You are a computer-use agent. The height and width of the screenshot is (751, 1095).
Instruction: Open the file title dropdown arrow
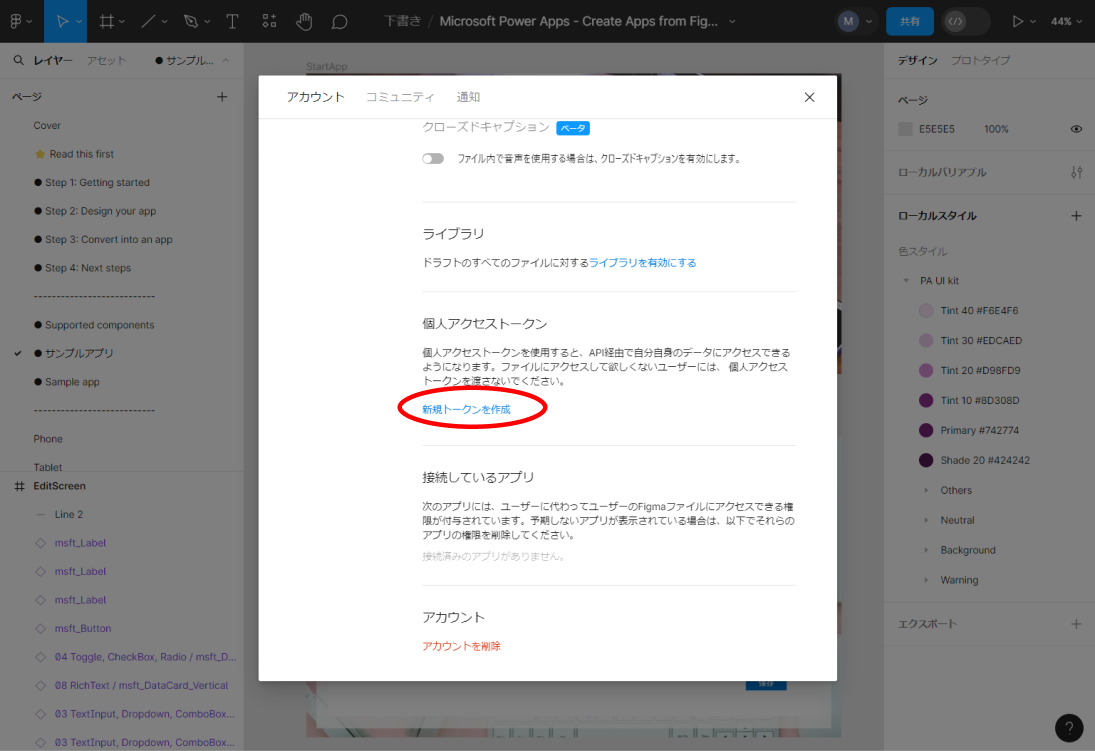tap(732, 22)
